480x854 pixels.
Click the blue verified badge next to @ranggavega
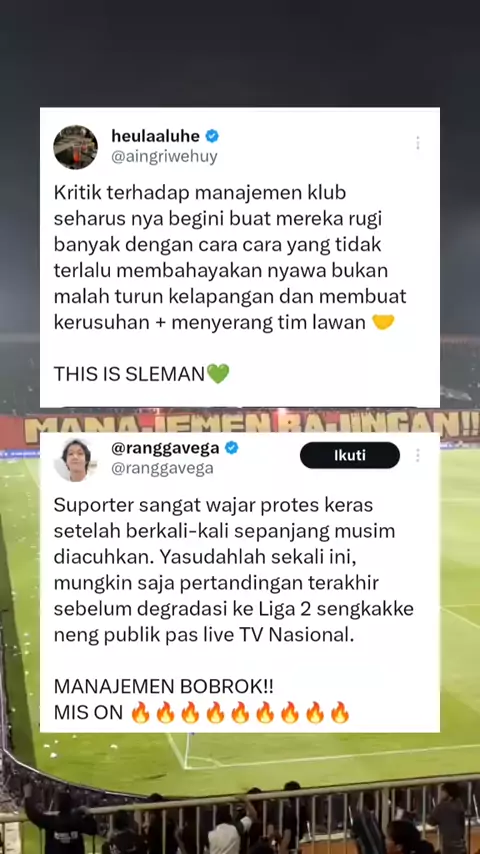pyautogui.click(x=232, y=448)
